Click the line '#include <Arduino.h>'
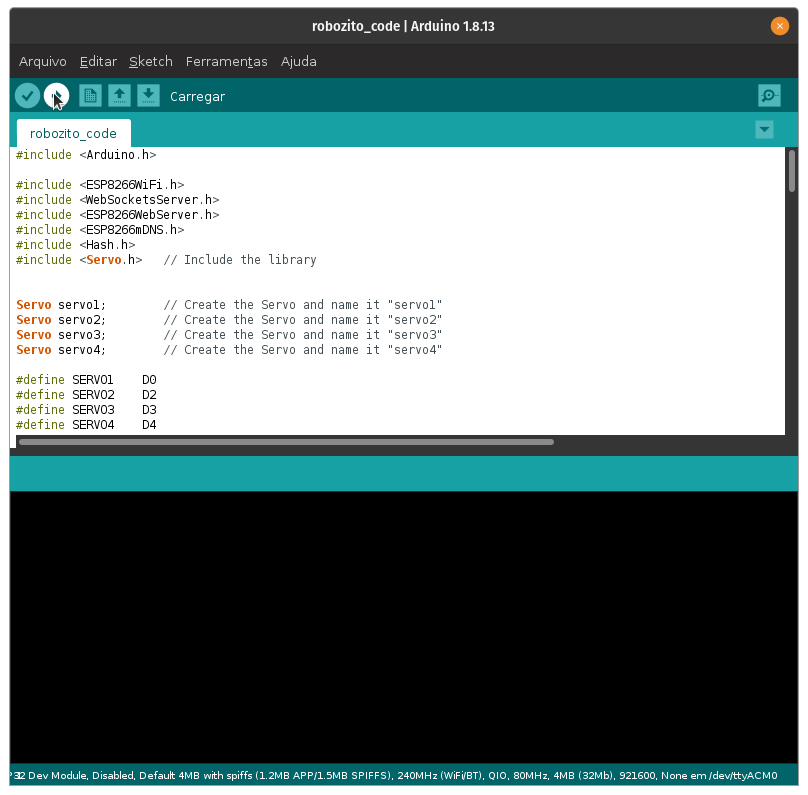The width and height of the screenshot is (808, 795). tap(86, 155)
